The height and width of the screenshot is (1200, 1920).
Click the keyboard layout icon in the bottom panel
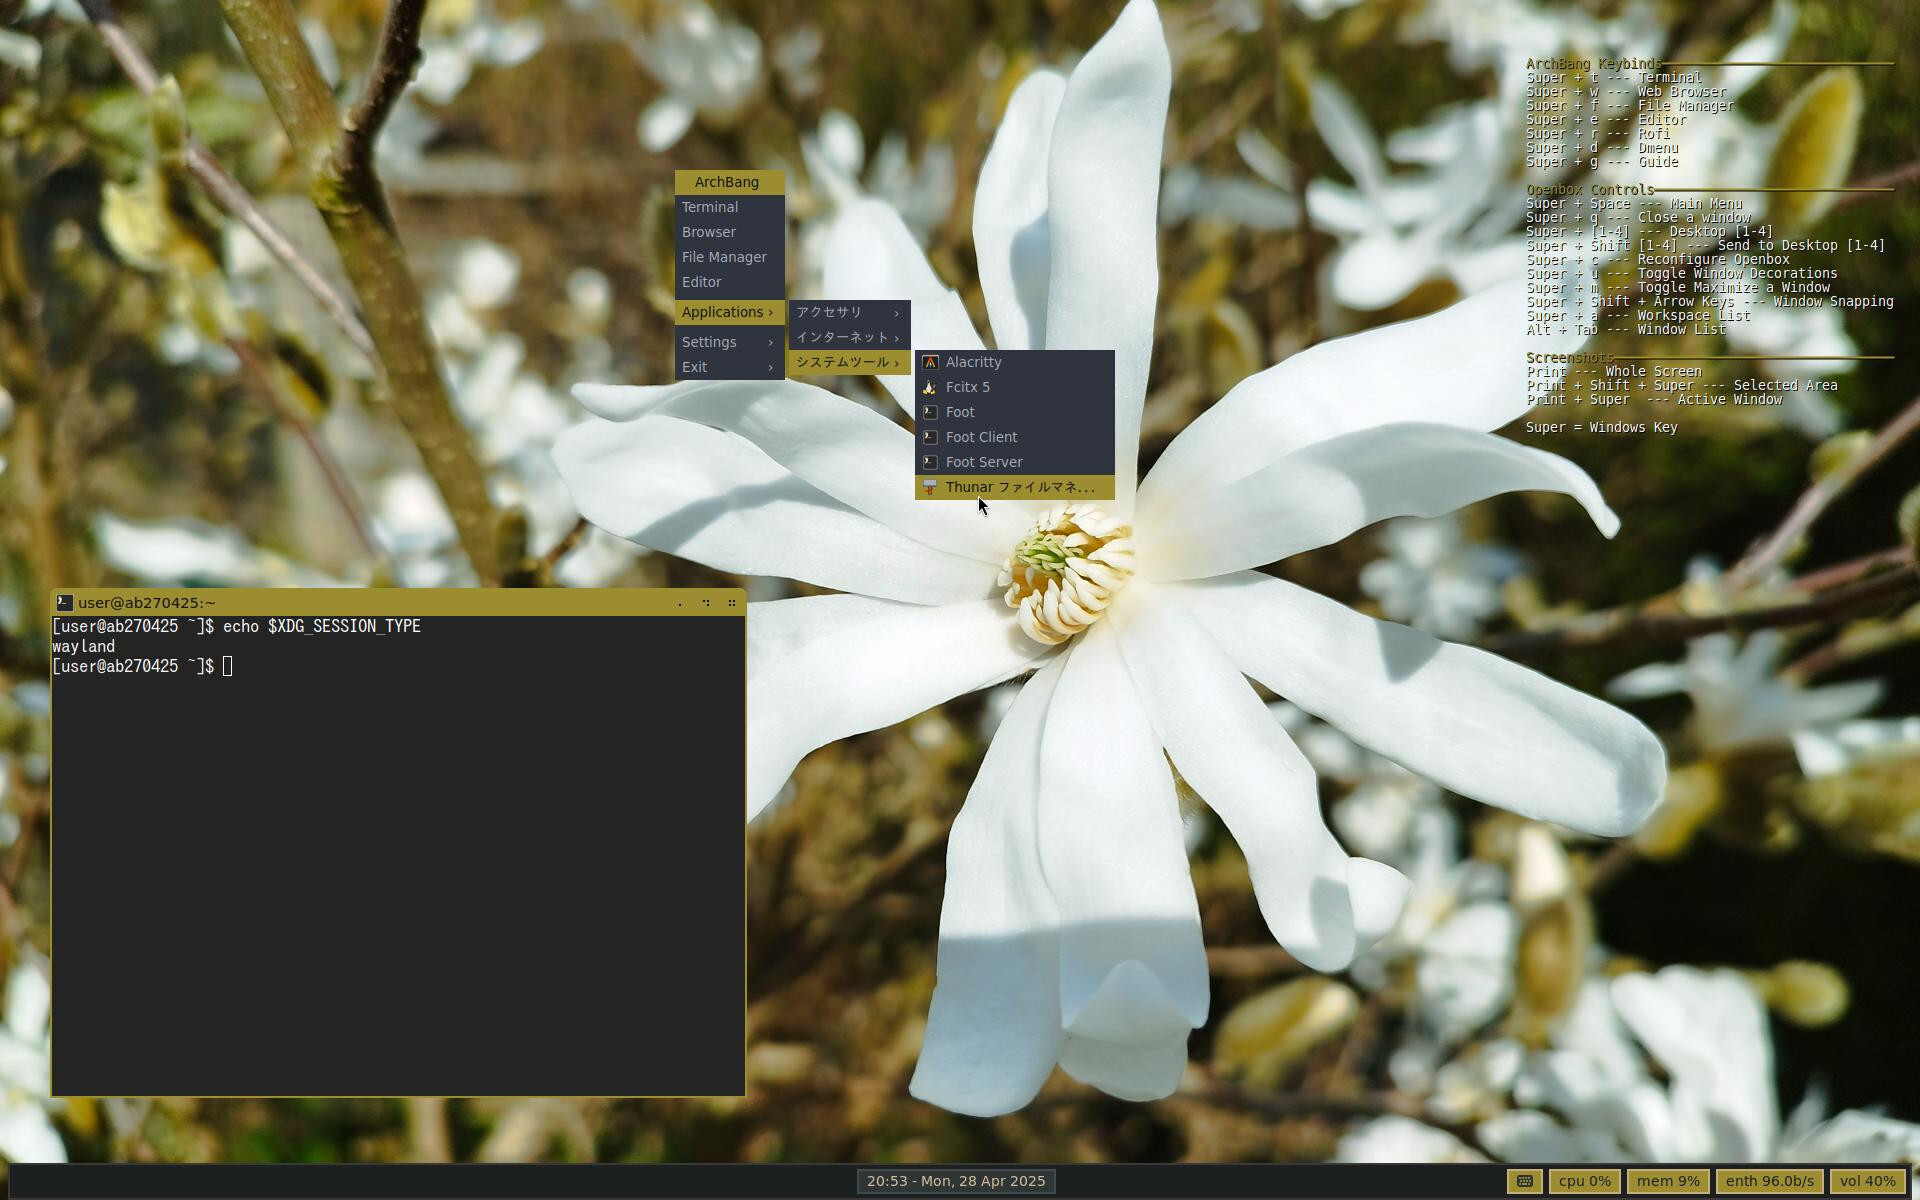coord(1524,1181)
